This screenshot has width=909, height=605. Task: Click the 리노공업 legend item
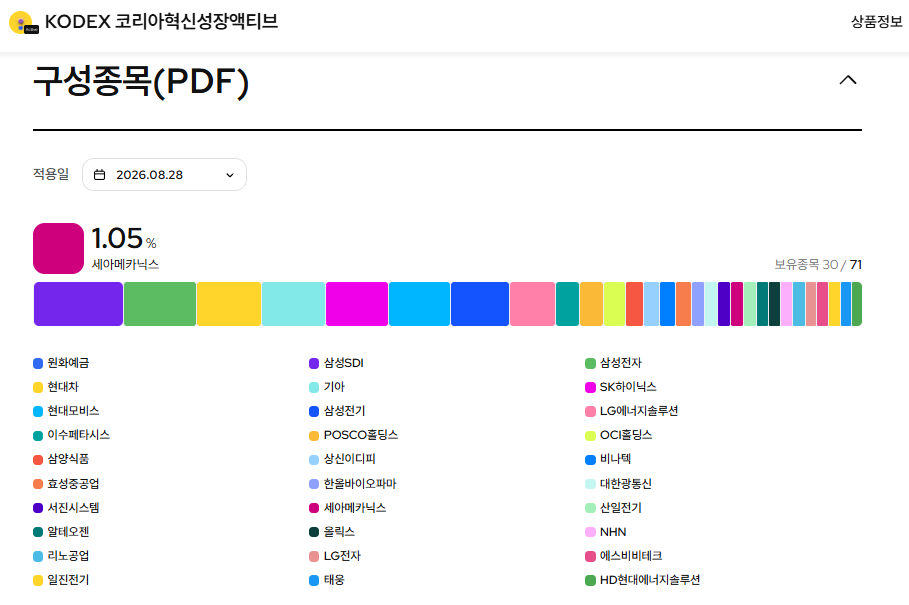[61, 556]
